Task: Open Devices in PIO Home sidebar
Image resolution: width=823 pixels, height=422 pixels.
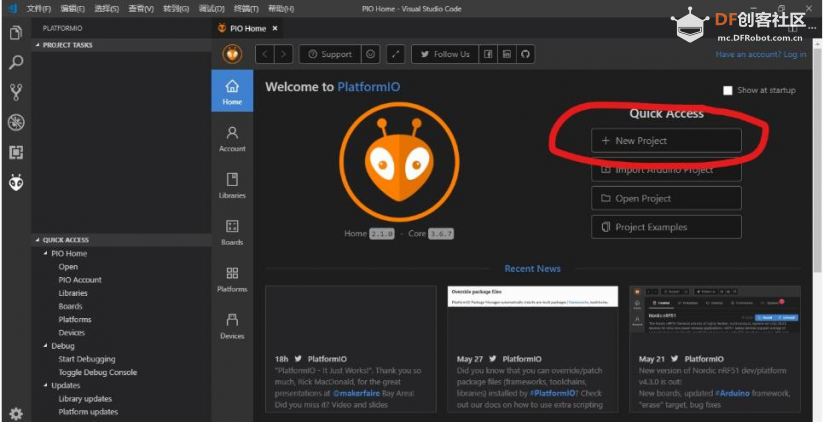Action: pos(232,326)
